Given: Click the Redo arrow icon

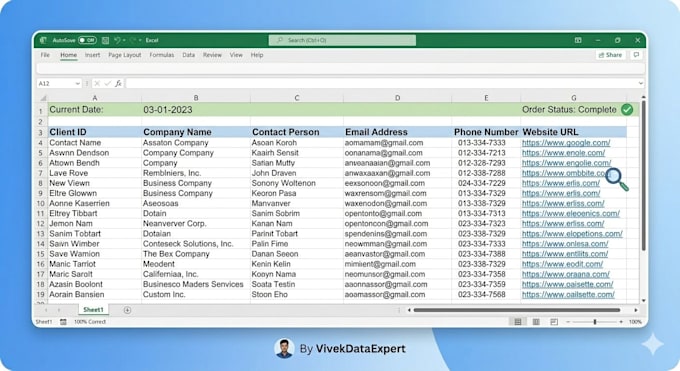Looking at the screenshot, I should (133, 40).
